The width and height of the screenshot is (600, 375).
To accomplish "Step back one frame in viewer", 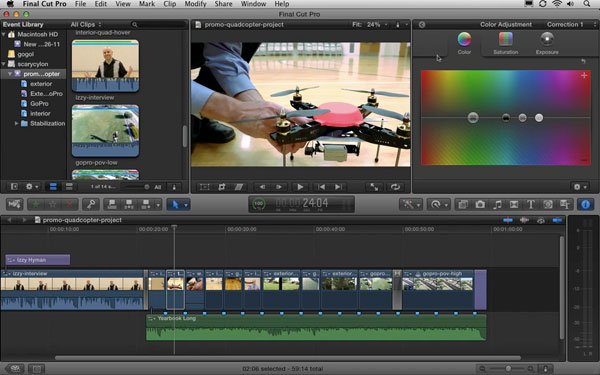I will (x=262, y=187).
